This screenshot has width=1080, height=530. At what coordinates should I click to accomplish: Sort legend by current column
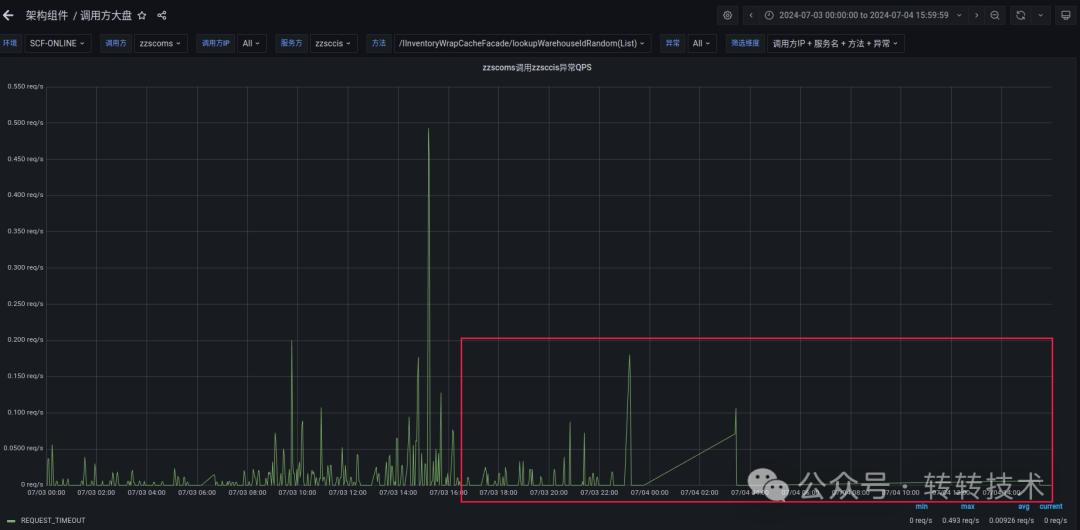1050,507
